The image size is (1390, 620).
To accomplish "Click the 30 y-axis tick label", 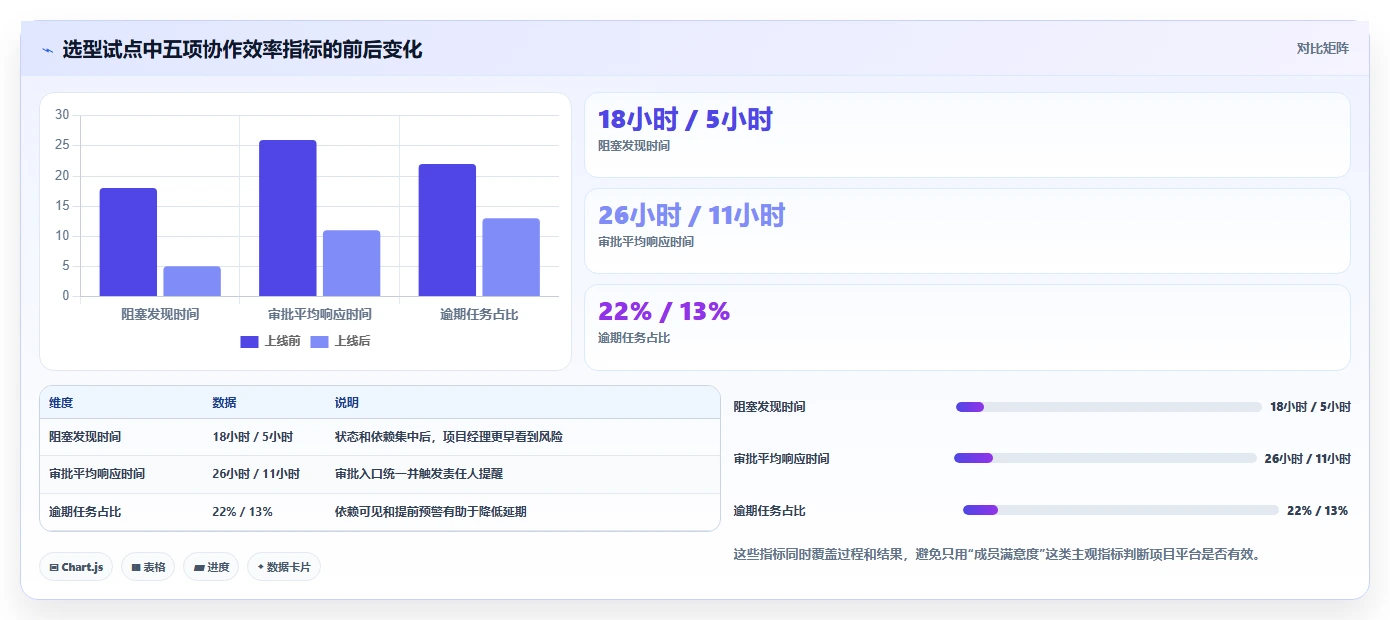I will 62,115.
